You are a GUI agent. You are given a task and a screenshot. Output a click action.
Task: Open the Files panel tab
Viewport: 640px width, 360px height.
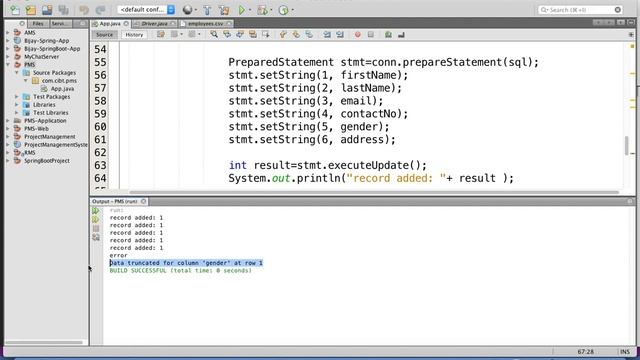click(x=38, y=24)
